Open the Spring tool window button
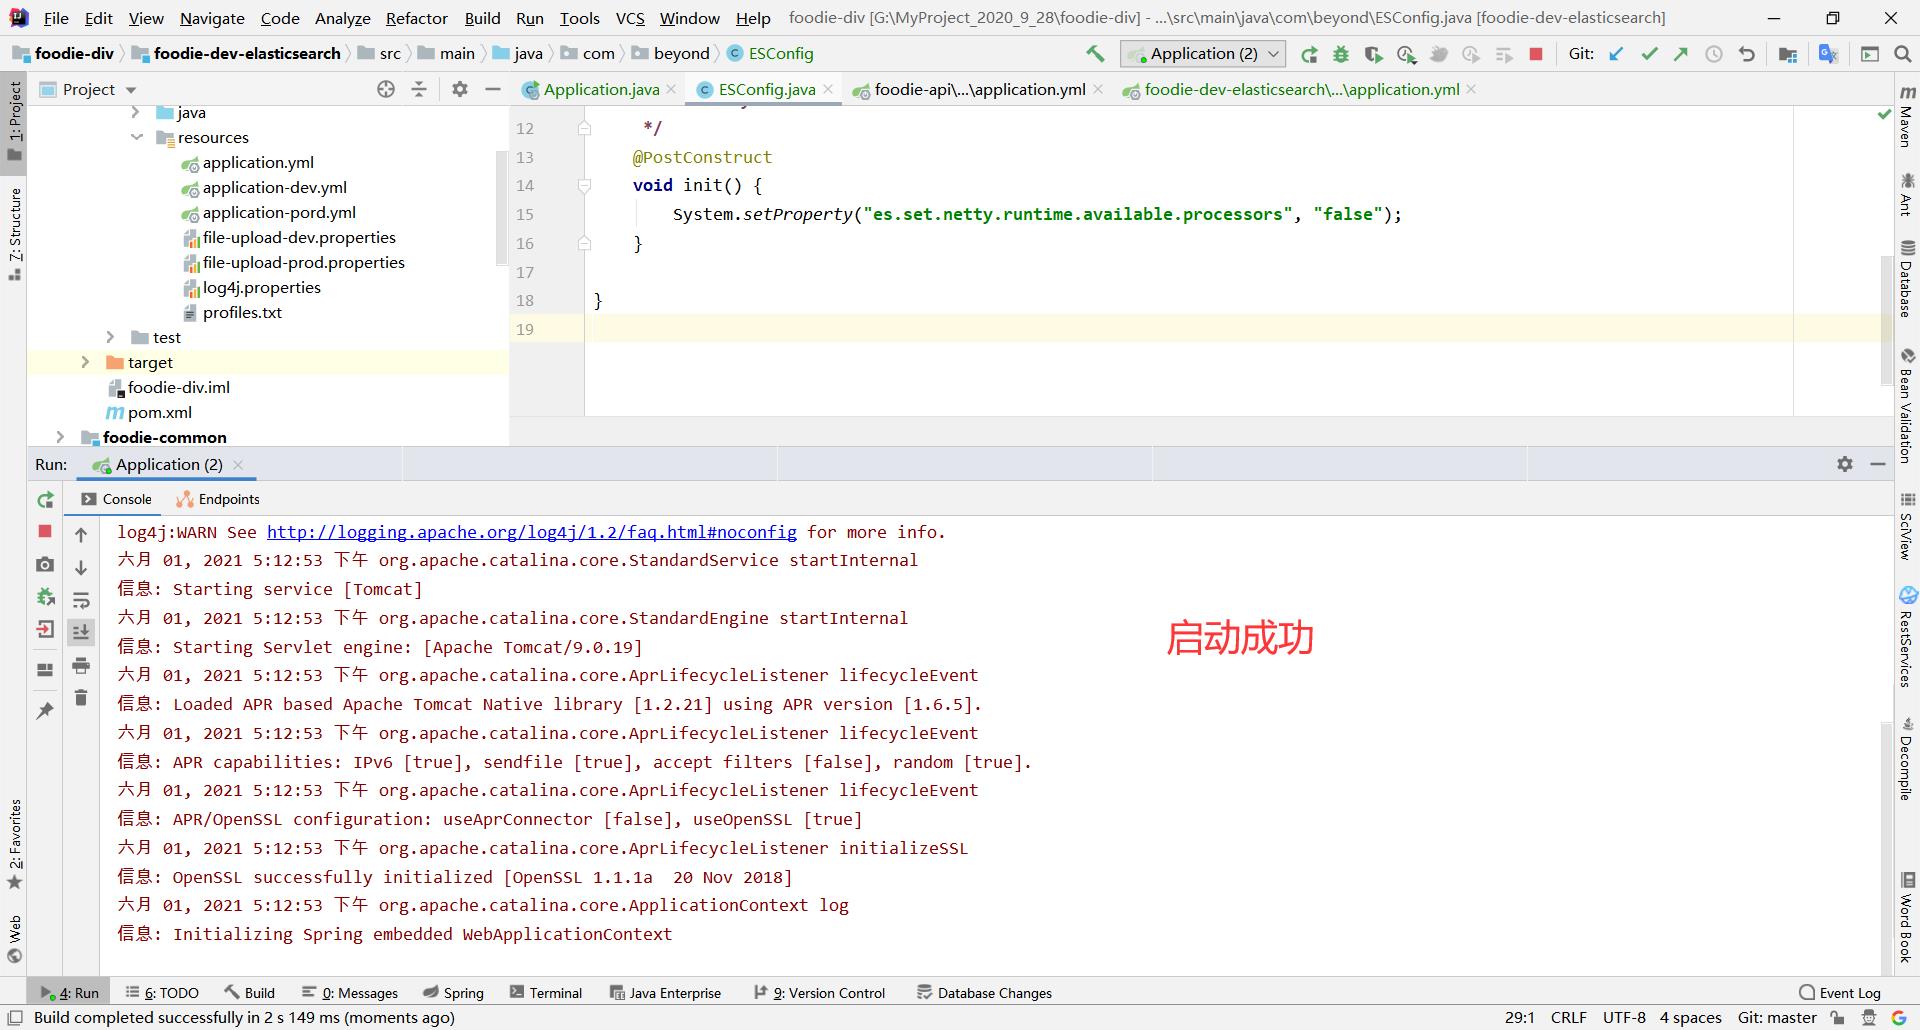The width and height of the screenshot is (1920, 1030). tap(453, 993)
